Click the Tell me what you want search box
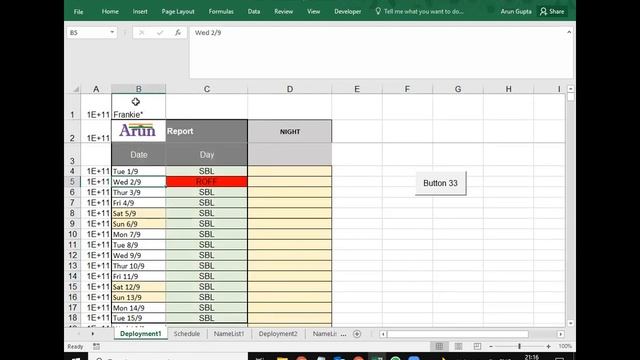Image resolution: width=640 pixels, height=360 pixels. tap(420, 11)
